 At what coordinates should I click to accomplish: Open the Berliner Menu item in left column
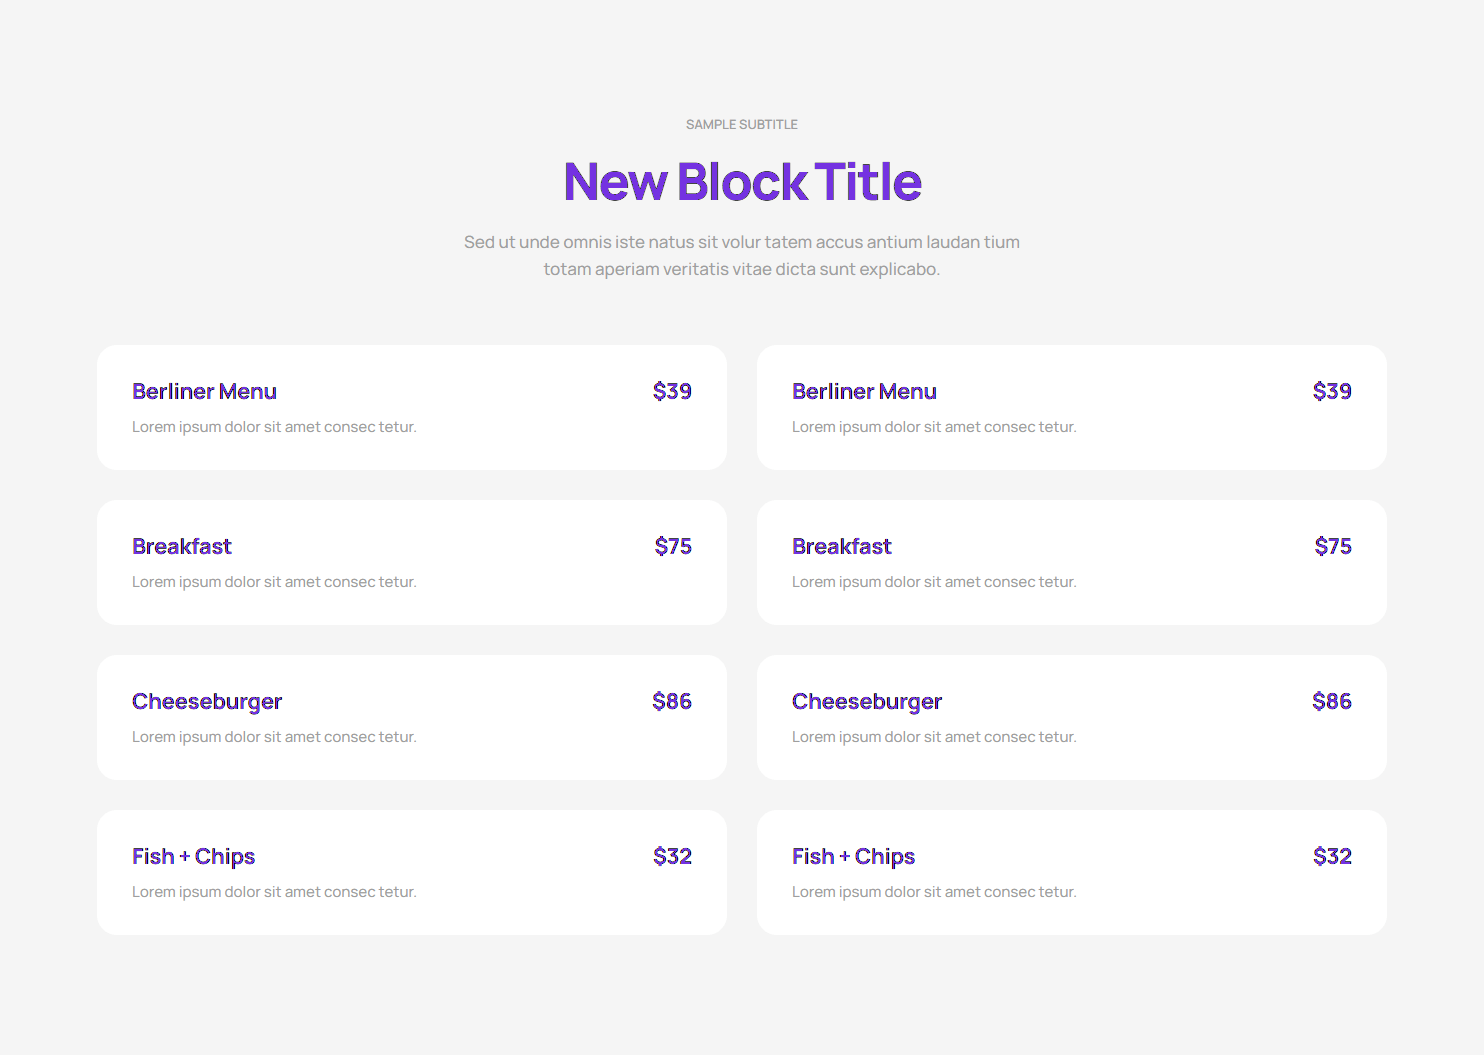[x=204, y=392]
